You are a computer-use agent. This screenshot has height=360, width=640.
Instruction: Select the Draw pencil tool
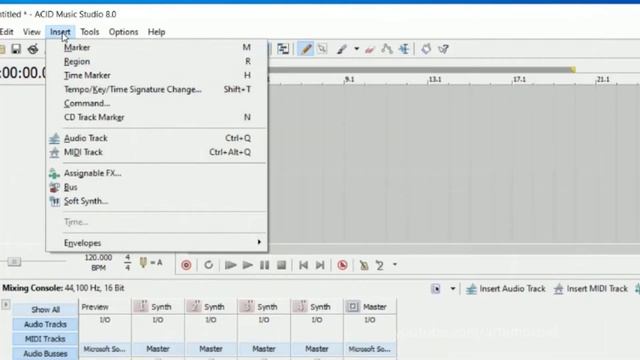click(306, 49)
